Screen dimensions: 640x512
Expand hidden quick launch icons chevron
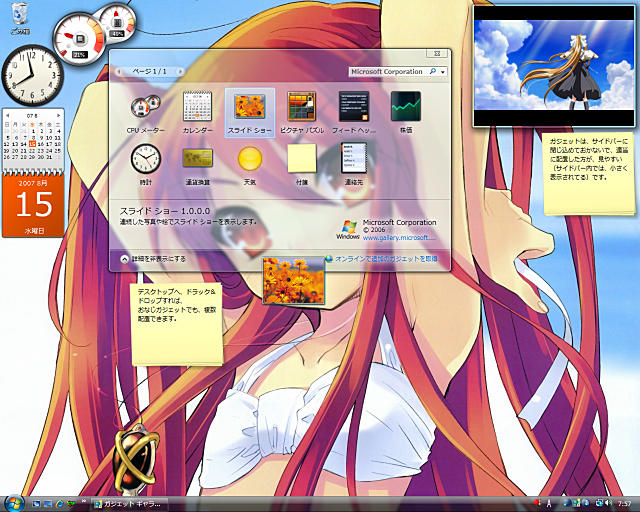pos(84,501)
